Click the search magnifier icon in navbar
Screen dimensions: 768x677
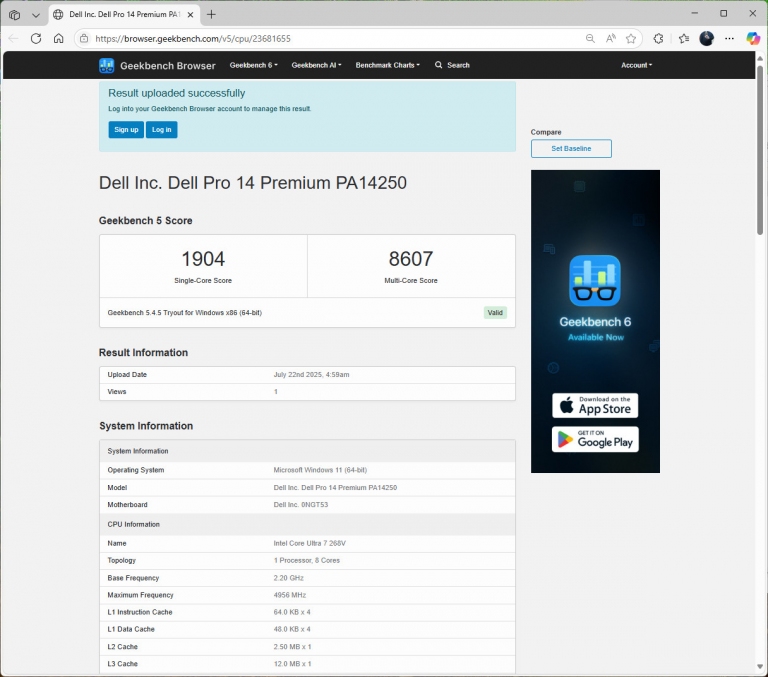click(x=438, y=65)
